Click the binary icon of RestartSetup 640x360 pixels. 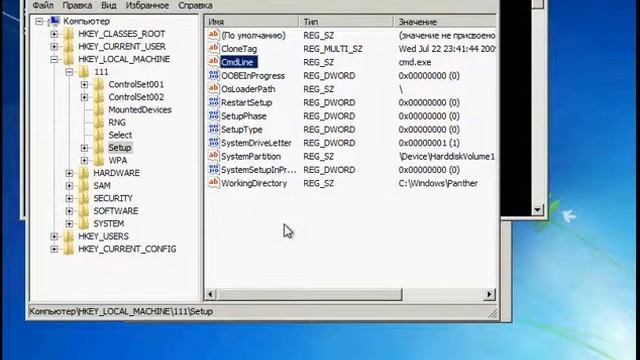(x=213, y=102)
